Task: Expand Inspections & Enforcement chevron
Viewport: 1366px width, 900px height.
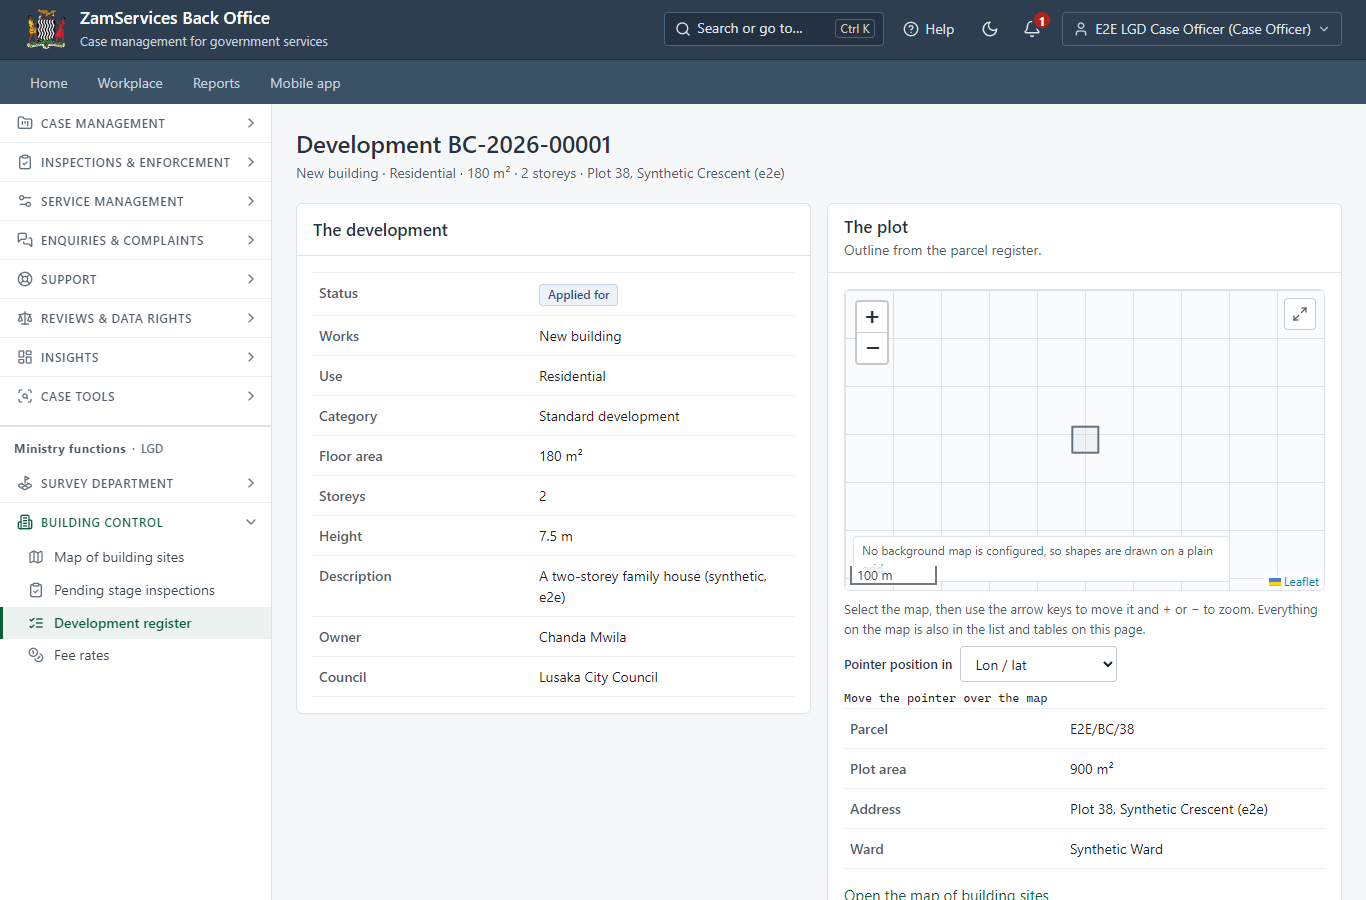Action: pos(251,162)
